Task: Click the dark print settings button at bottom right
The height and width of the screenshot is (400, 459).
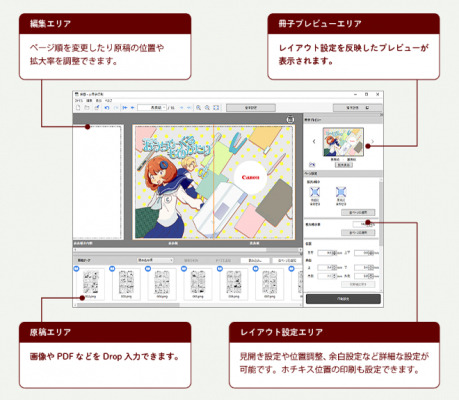Action: tap(343, 299)
